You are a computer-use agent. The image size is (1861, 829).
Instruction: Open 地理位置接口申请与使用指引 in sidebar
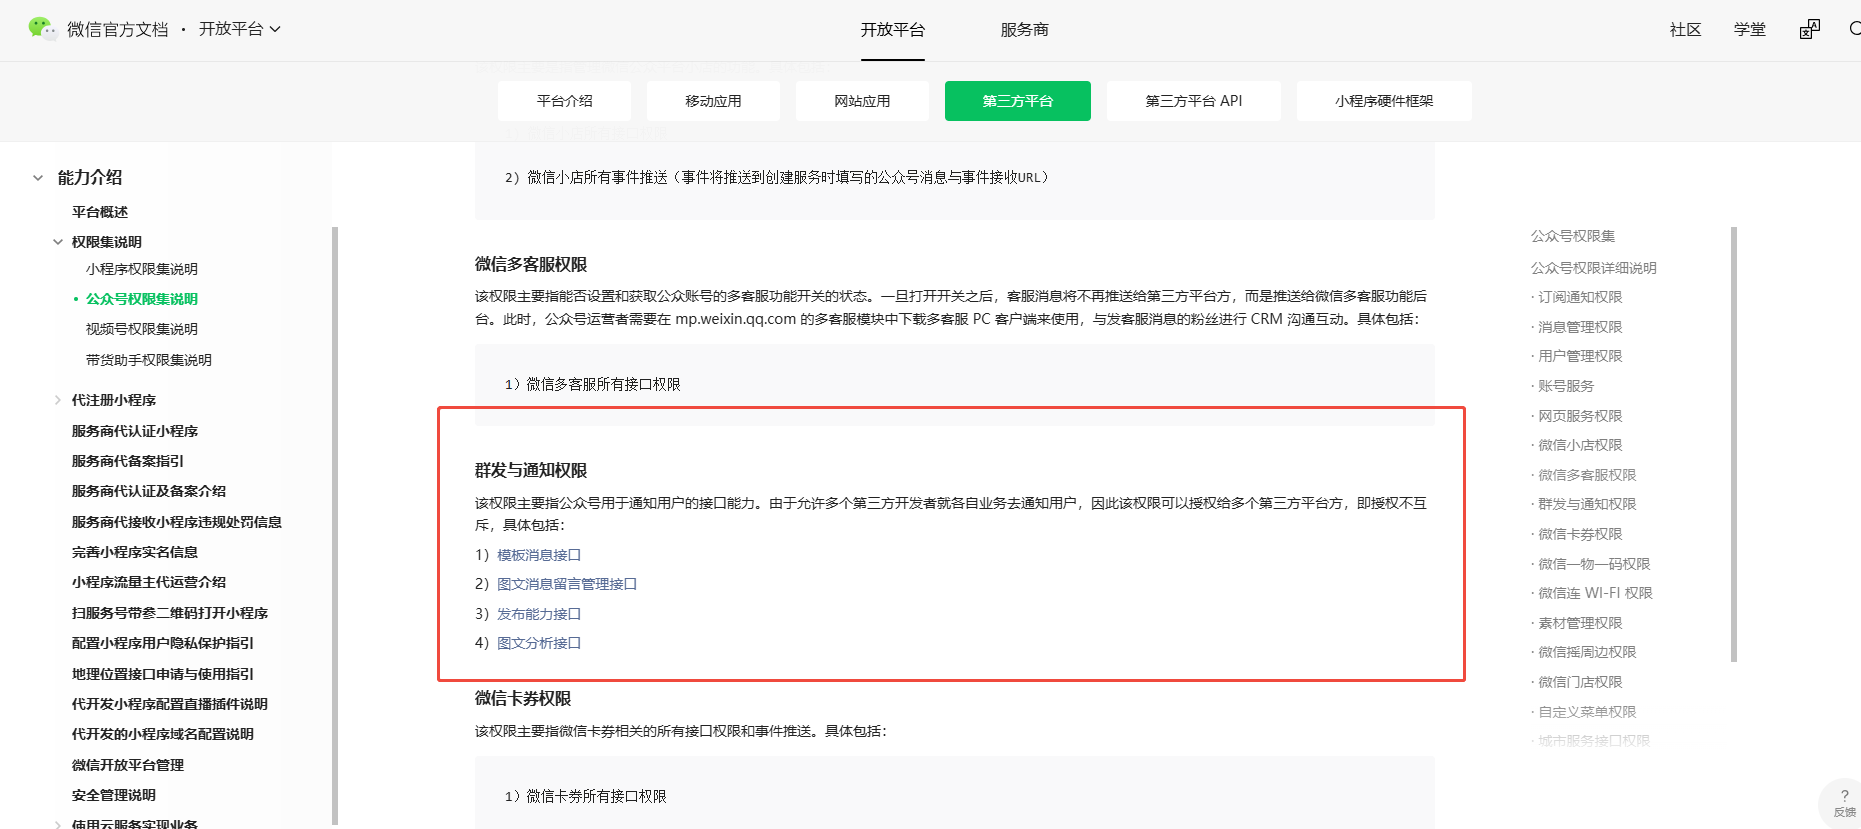pyautogui.click(x=163, y=674)
